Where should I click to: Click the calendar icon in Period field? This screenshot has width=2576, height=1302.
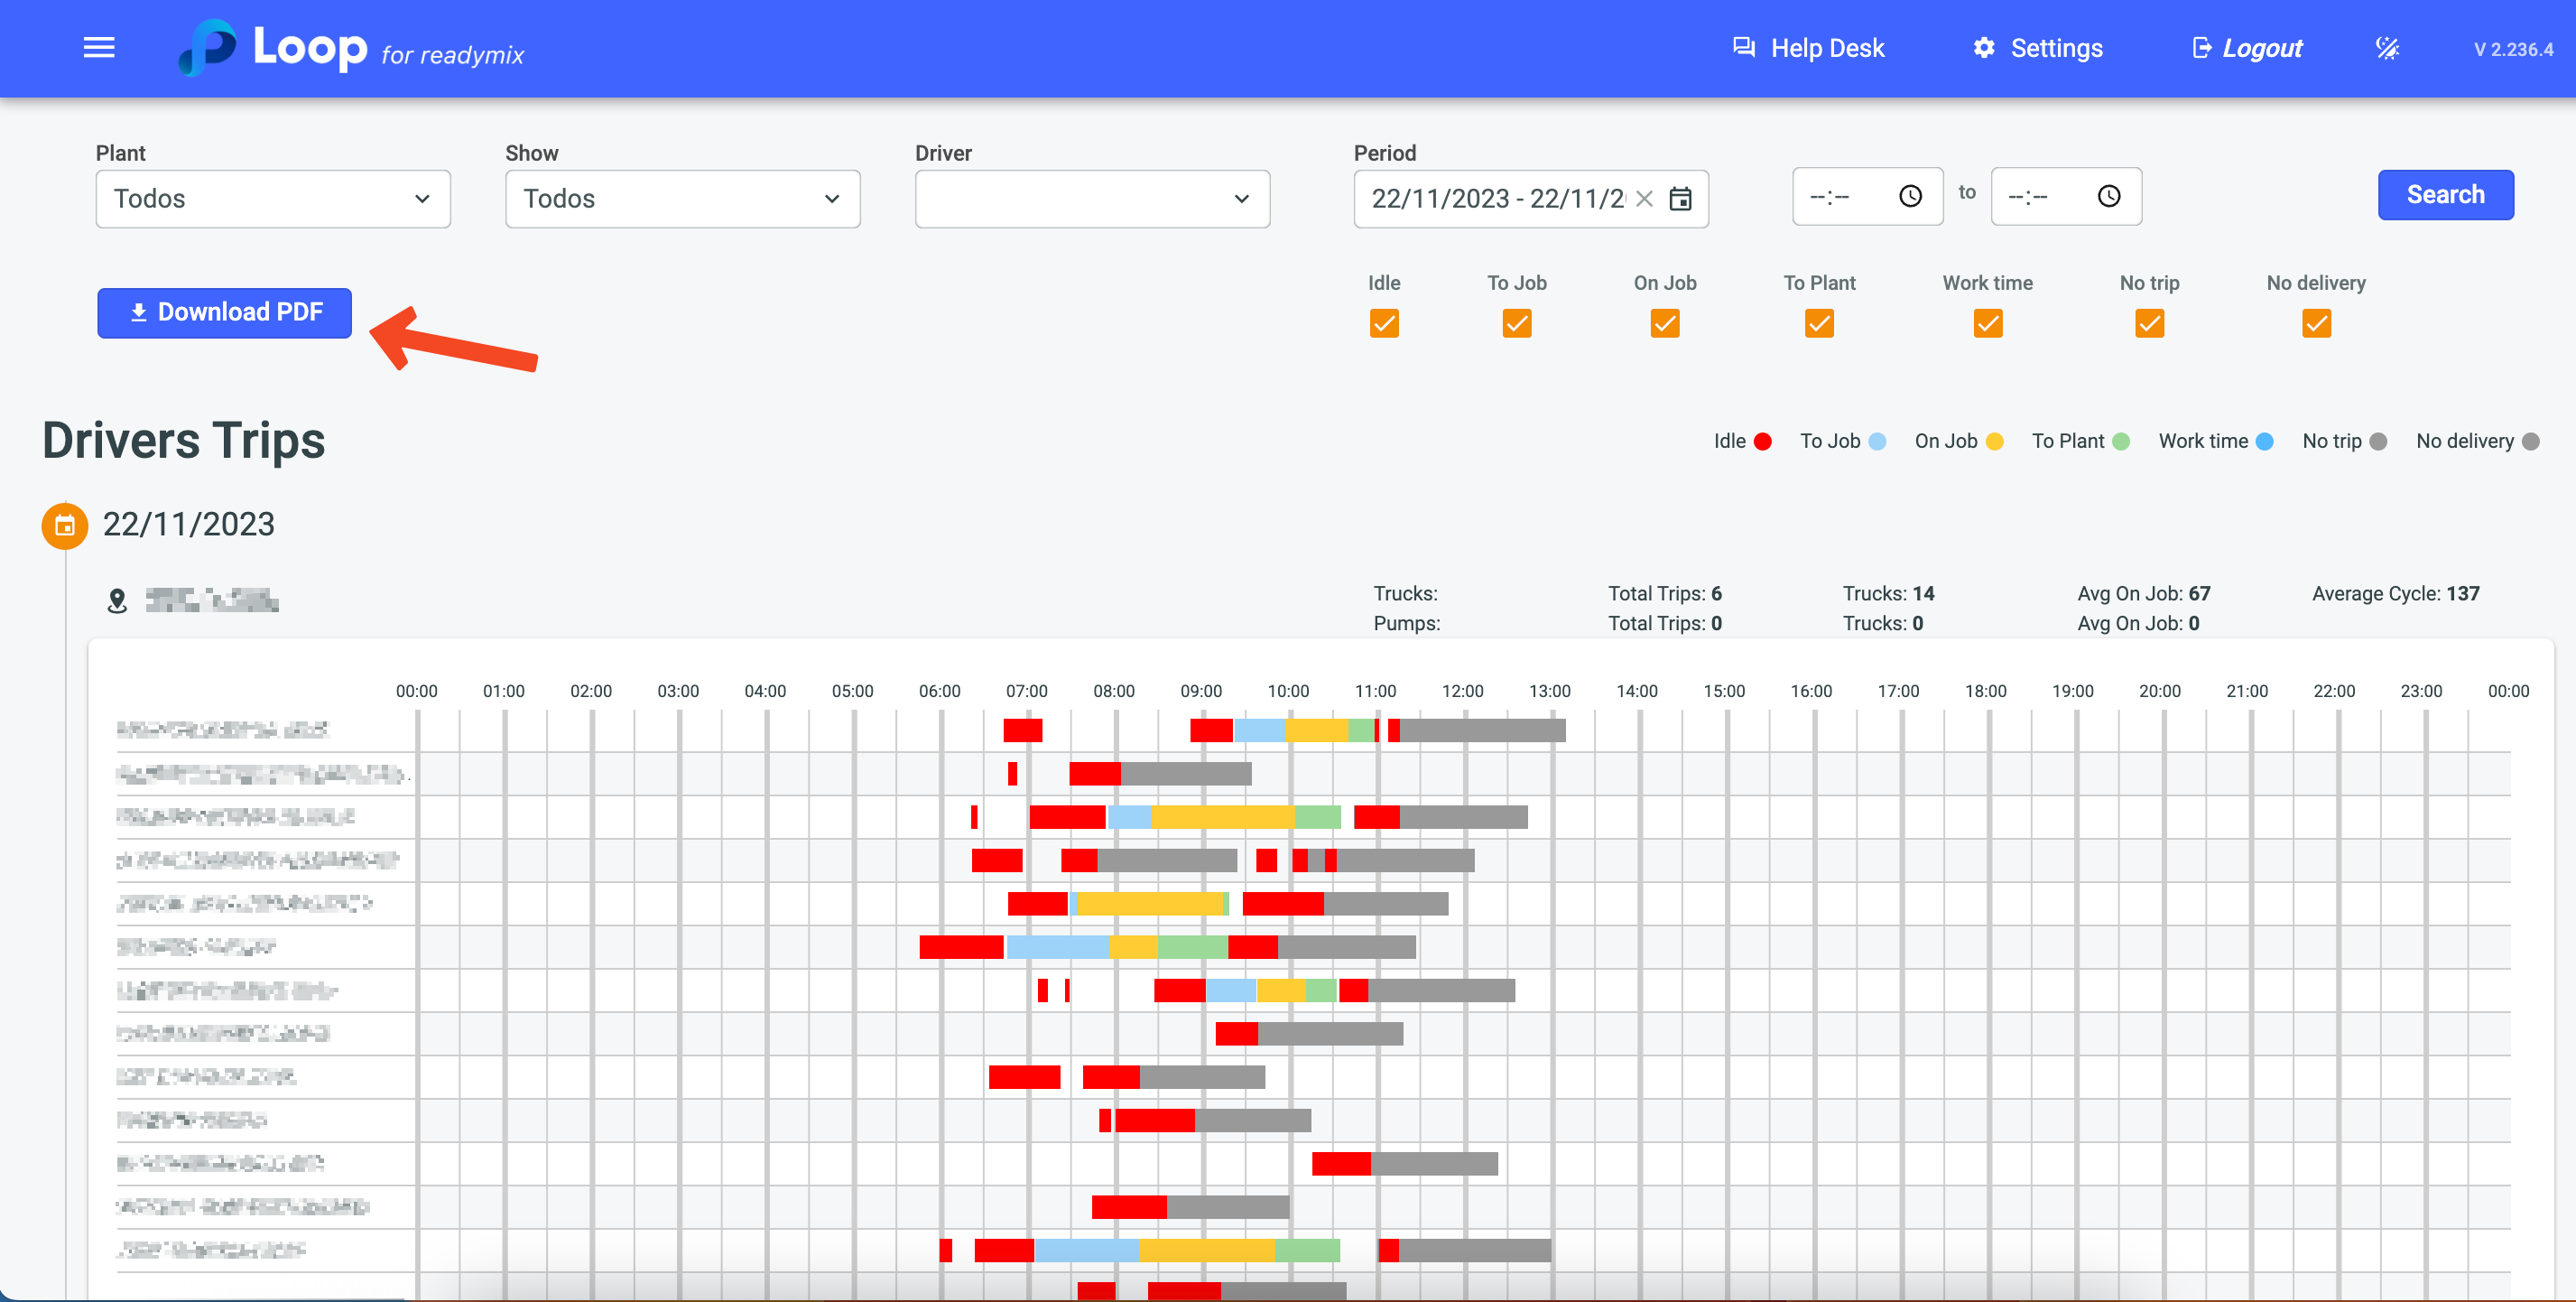[x=1680, y=199]
